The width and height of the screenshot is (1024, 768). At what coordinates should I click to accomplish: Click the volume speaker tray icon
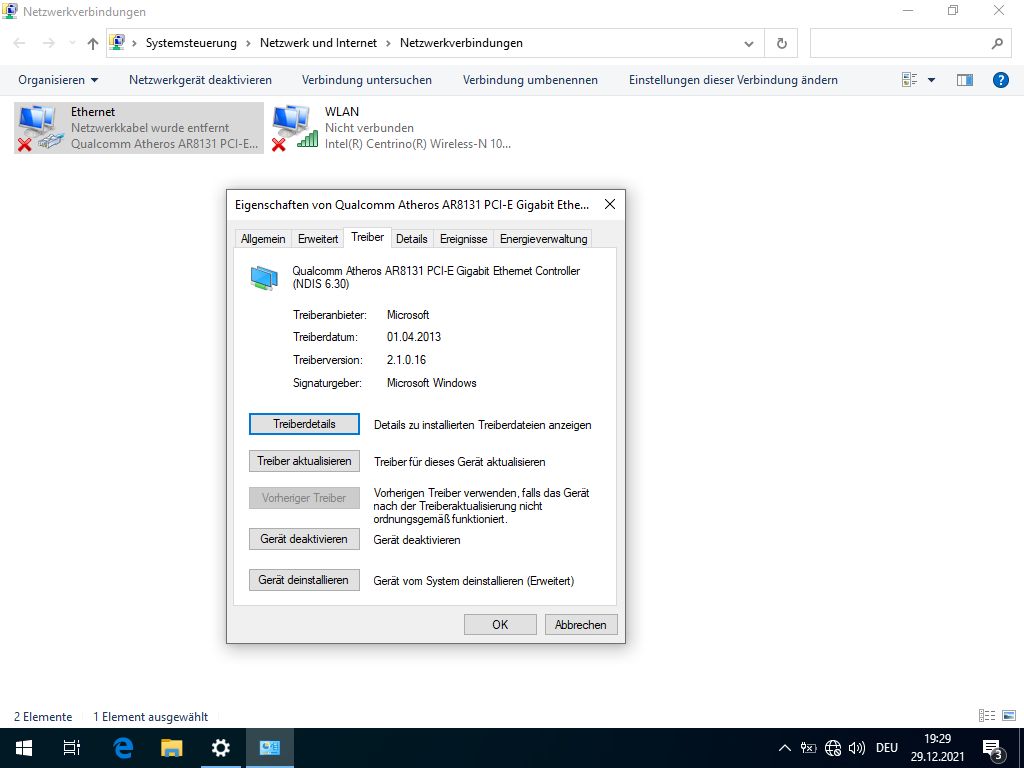[x=856, y=748]
